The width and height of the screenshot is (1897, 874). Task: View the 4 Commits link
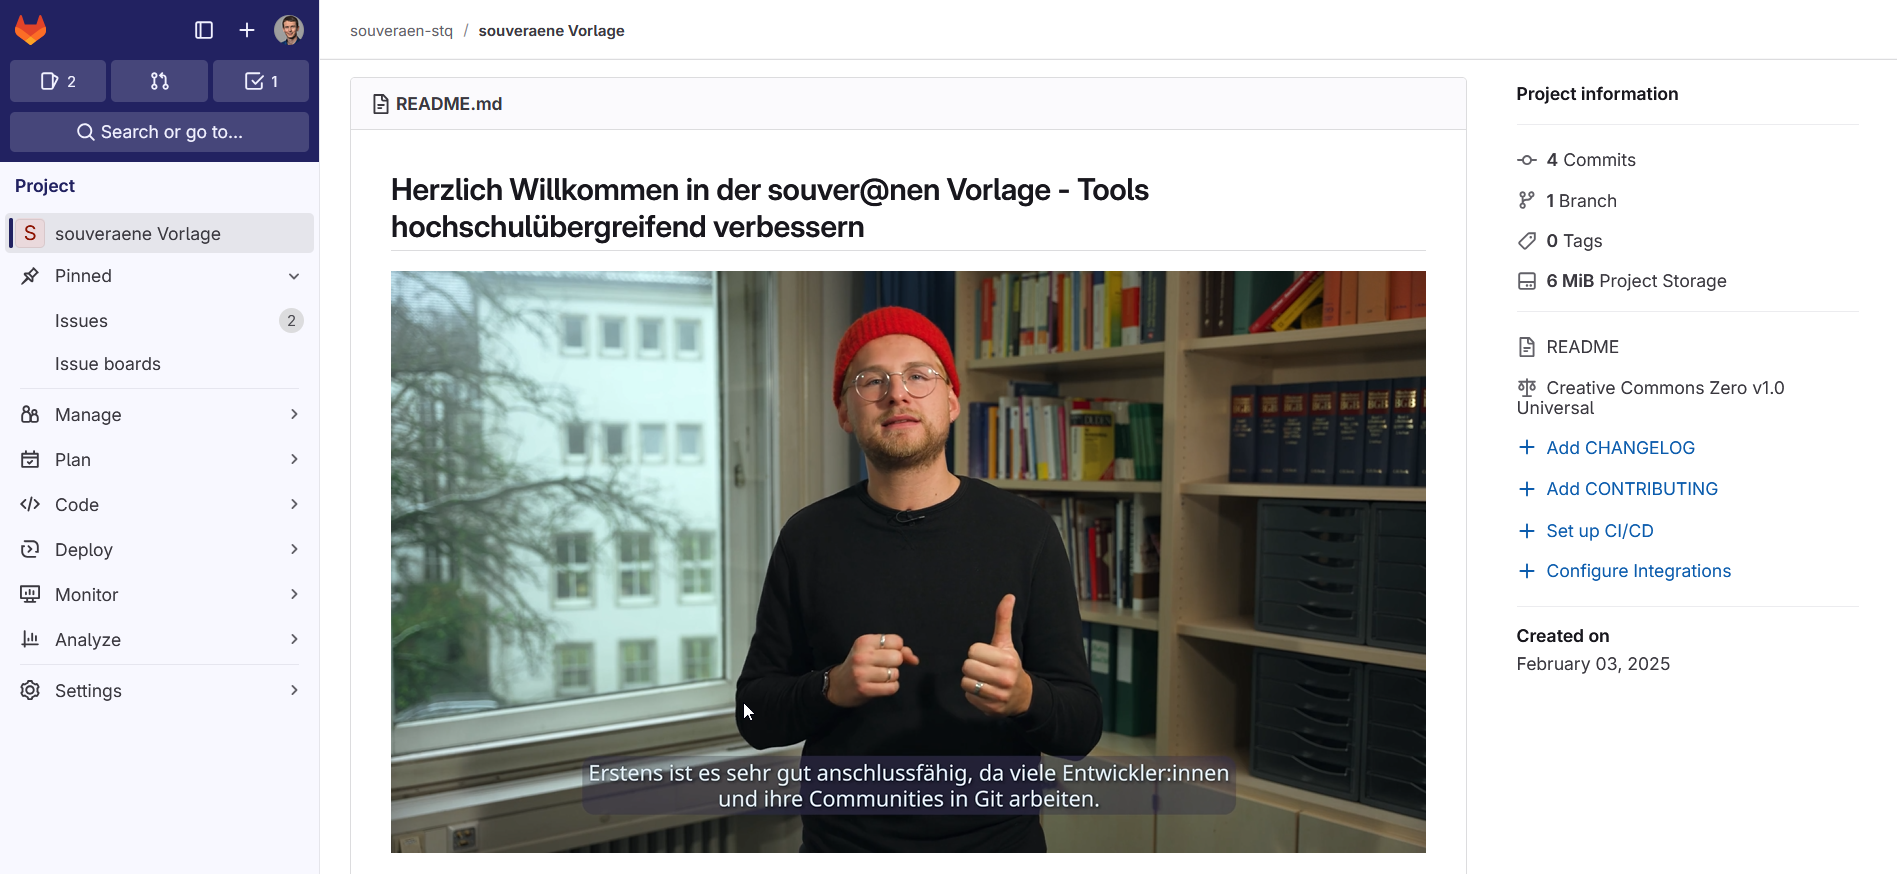click(1590, 160)
